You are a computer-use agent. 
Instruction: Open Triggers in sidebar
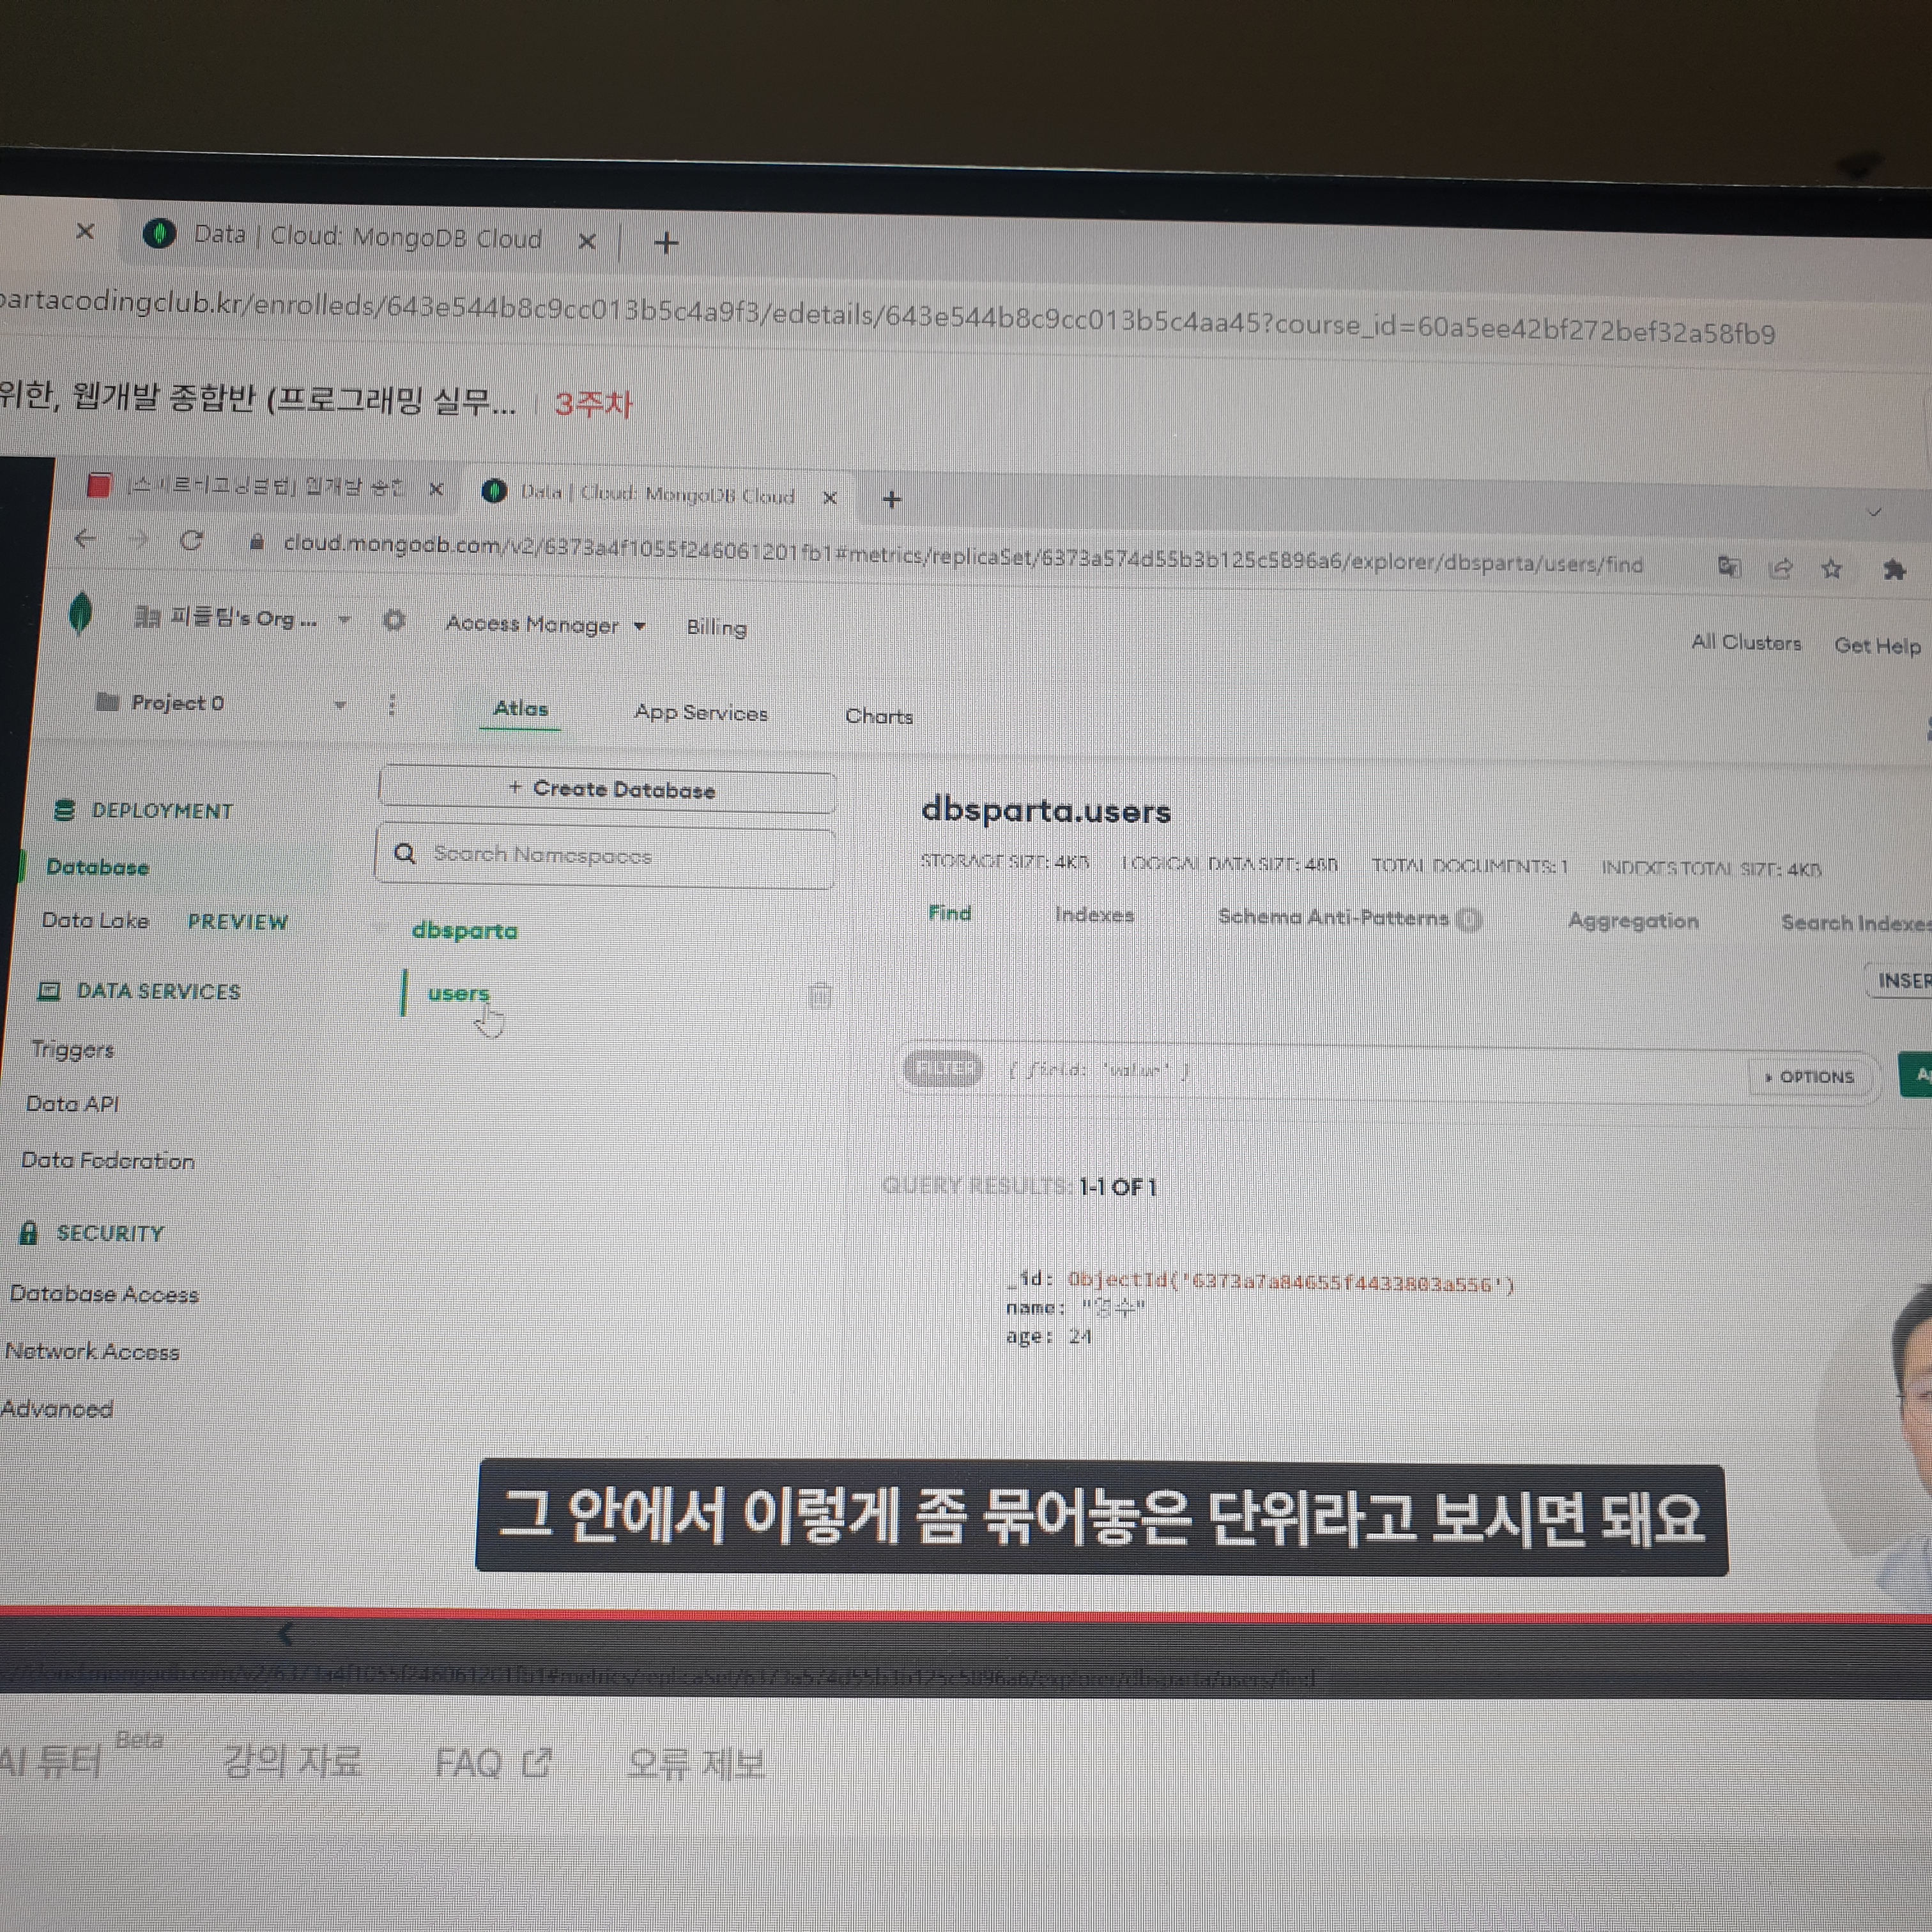coord(72,1049)
